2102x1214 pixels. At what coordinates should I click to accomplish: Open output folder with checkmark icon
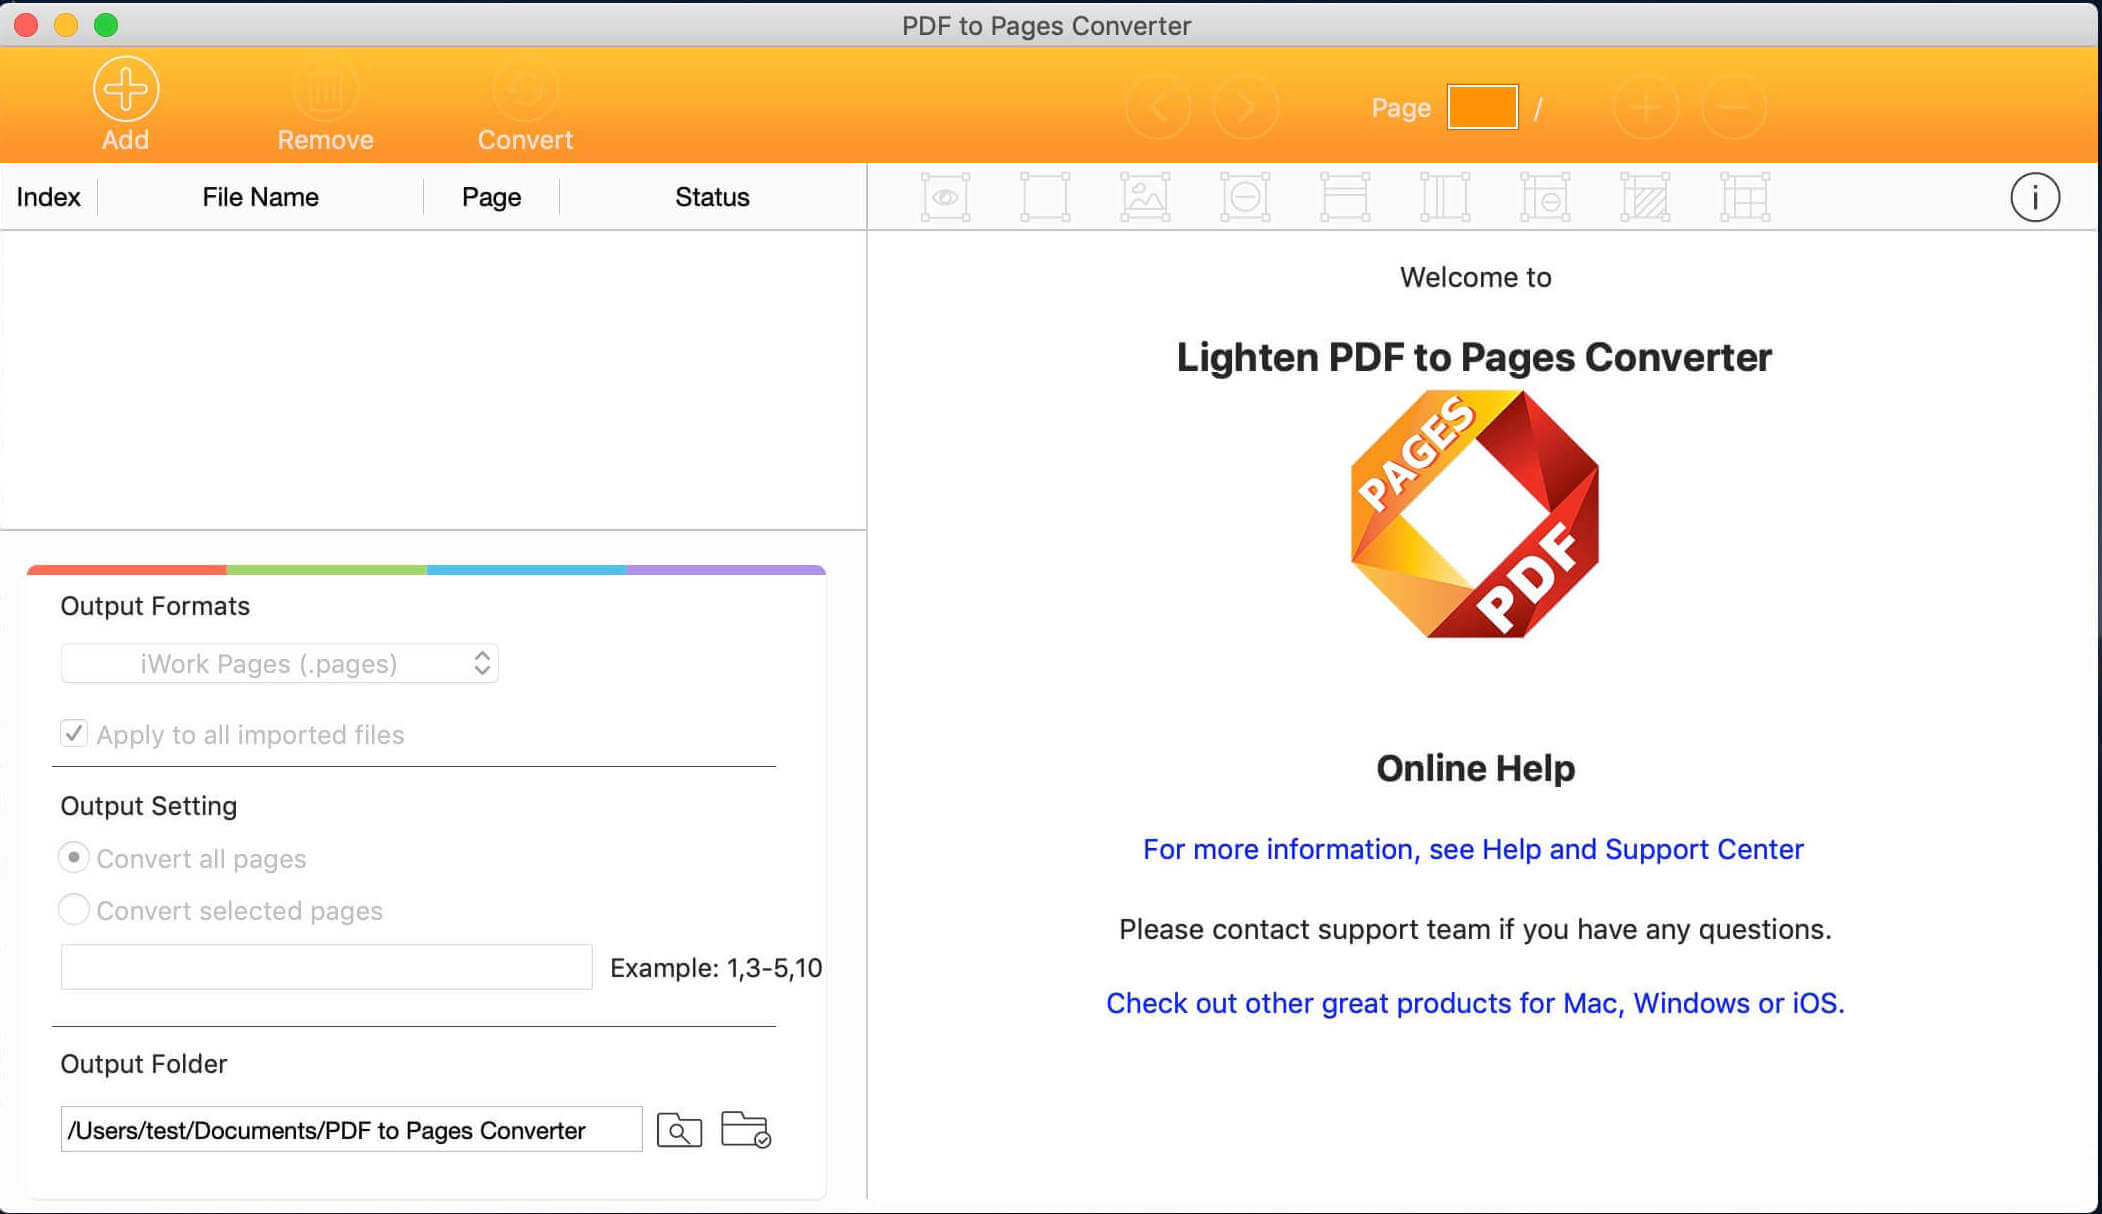[x=746, y=1130]
